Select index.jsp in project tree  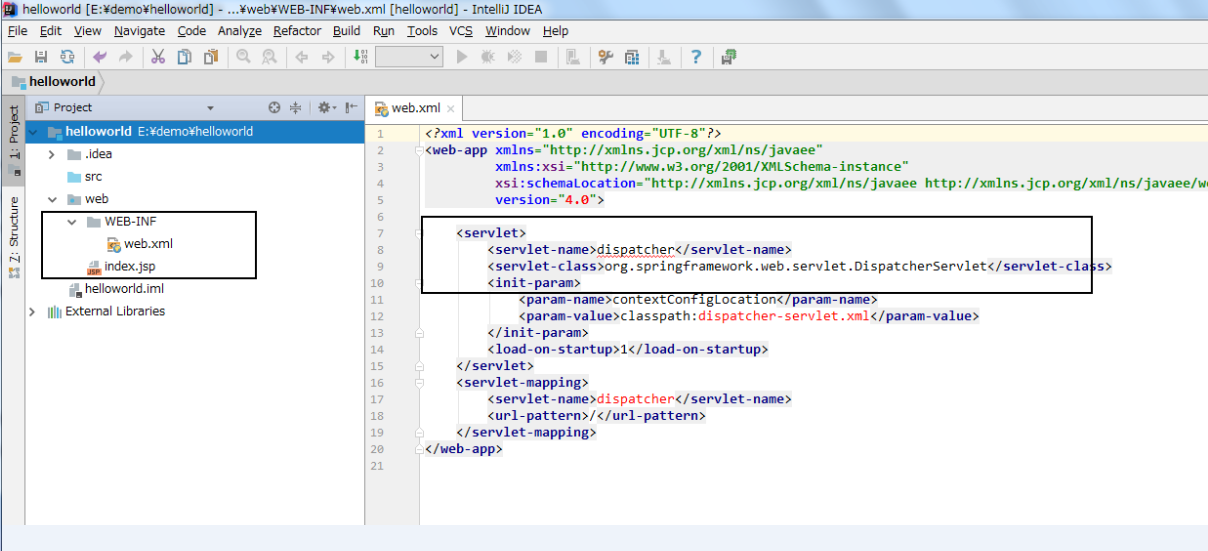coord(121,267)
